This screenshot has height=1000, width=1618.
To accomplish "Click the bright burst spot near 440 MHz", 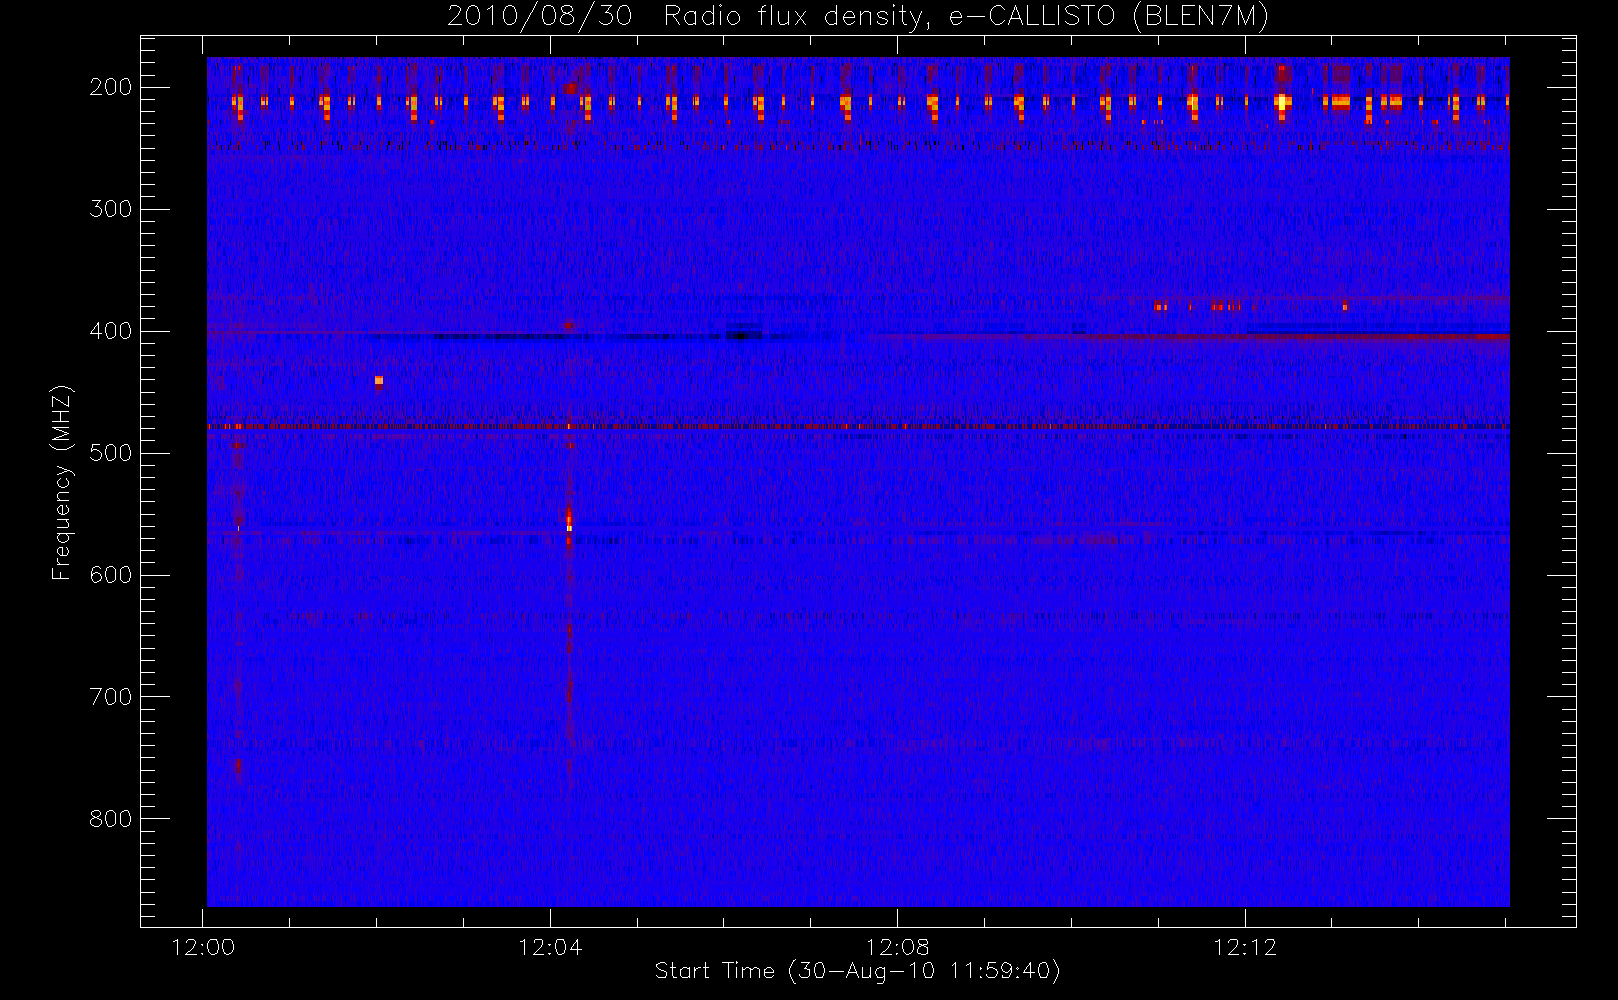I will (379, 380).
